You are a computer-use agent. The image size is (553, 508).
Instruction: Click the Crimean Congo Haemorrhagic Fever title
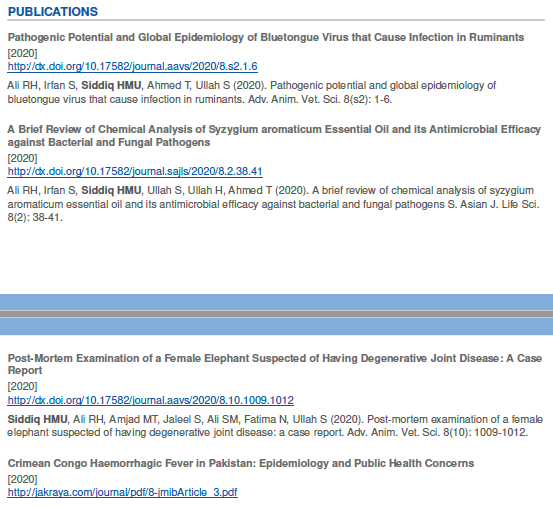[x=241, y=463]
